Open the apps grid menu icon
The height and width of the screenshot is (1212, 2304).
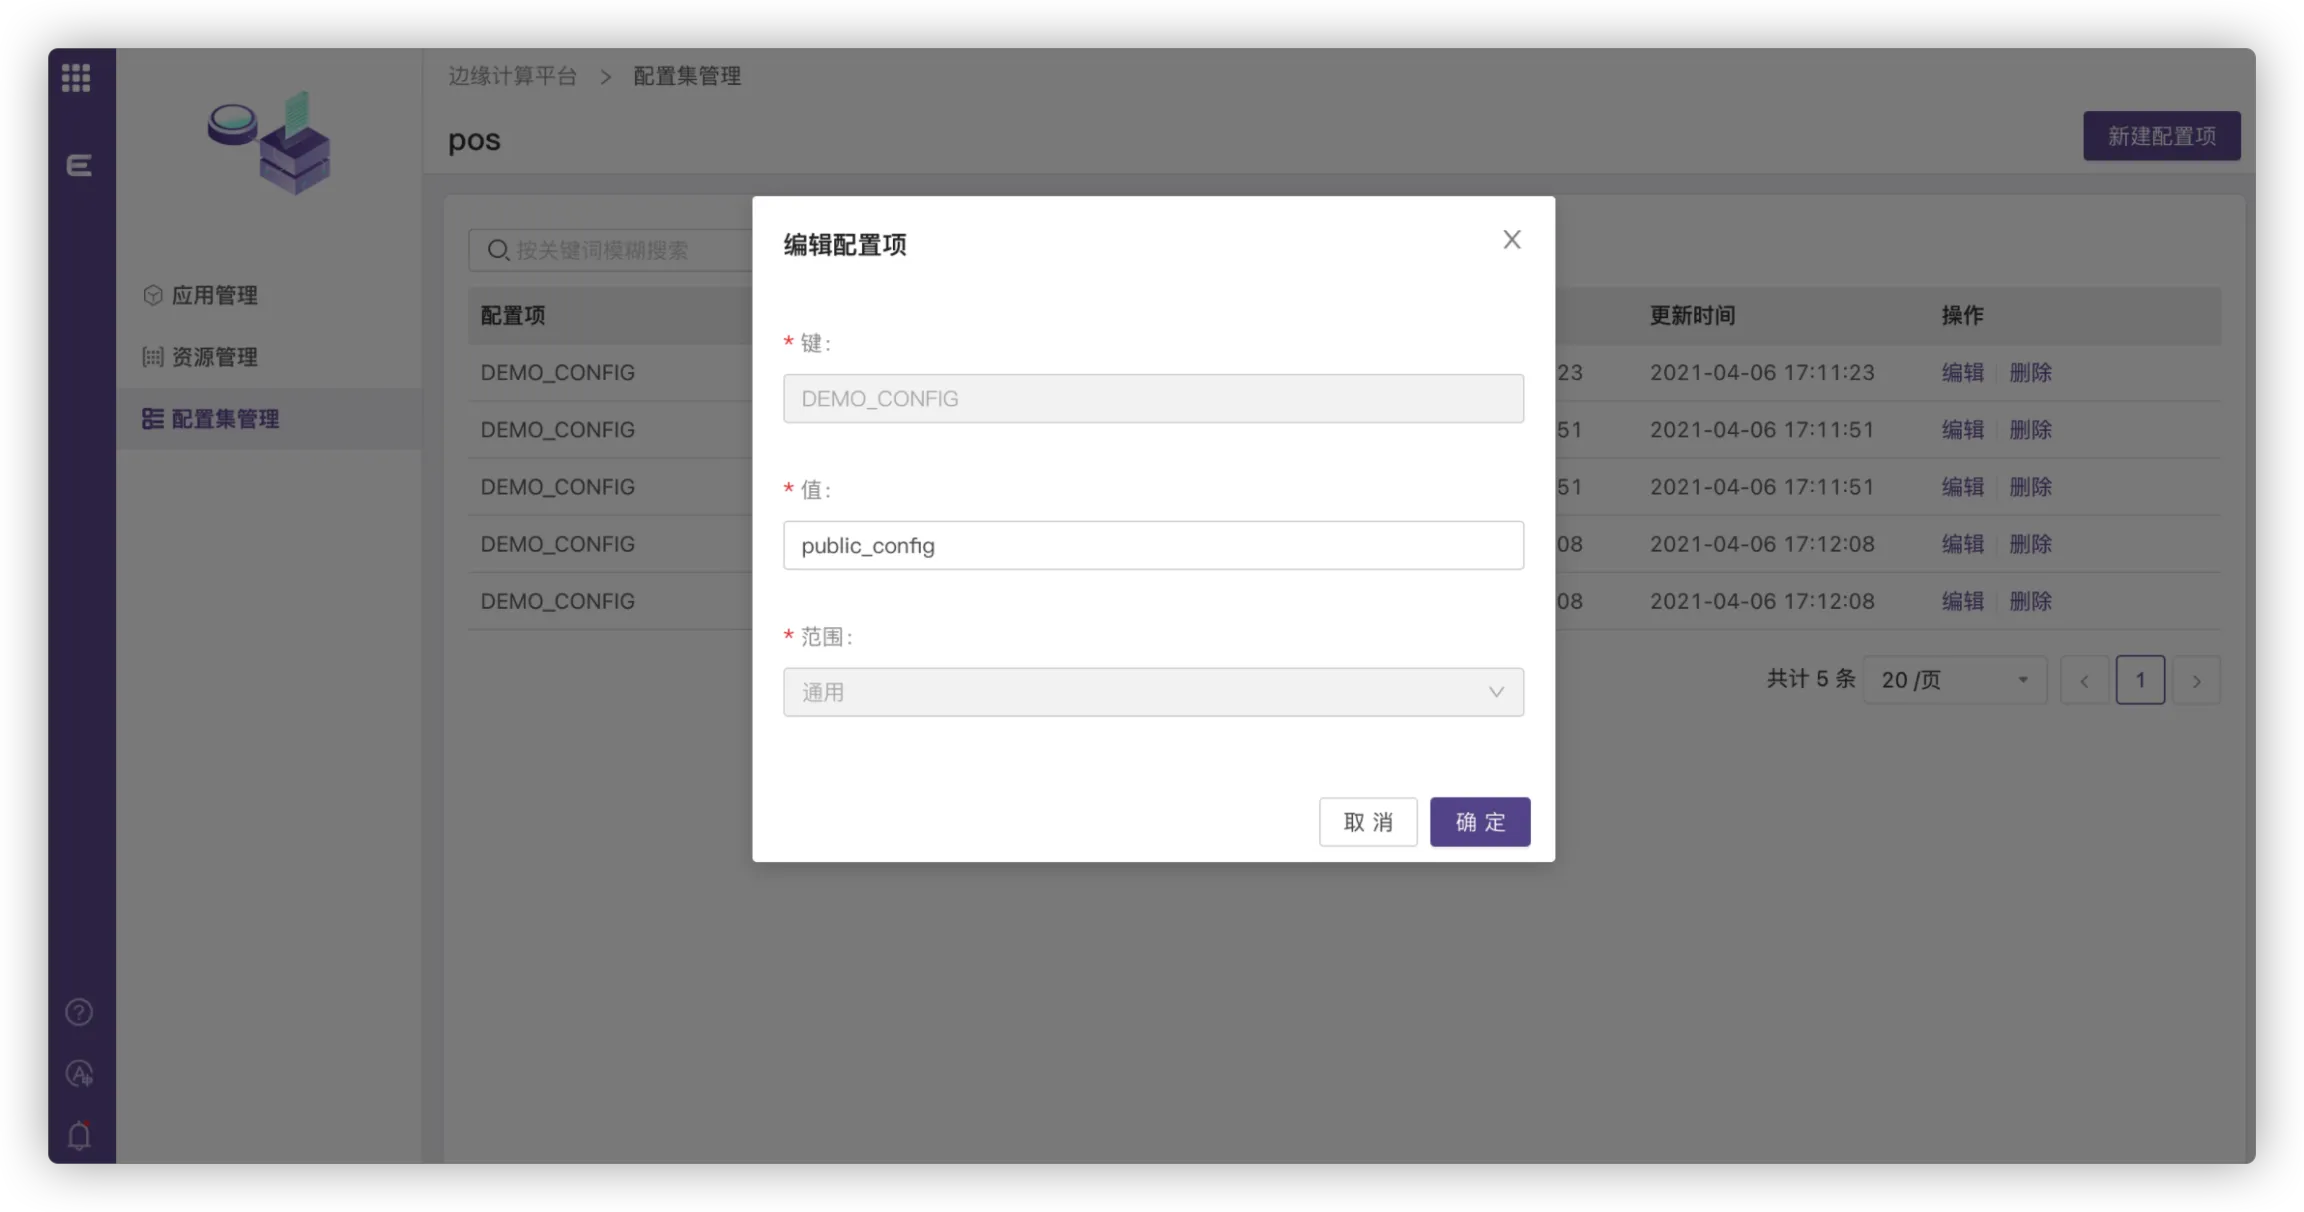(76, 78)
